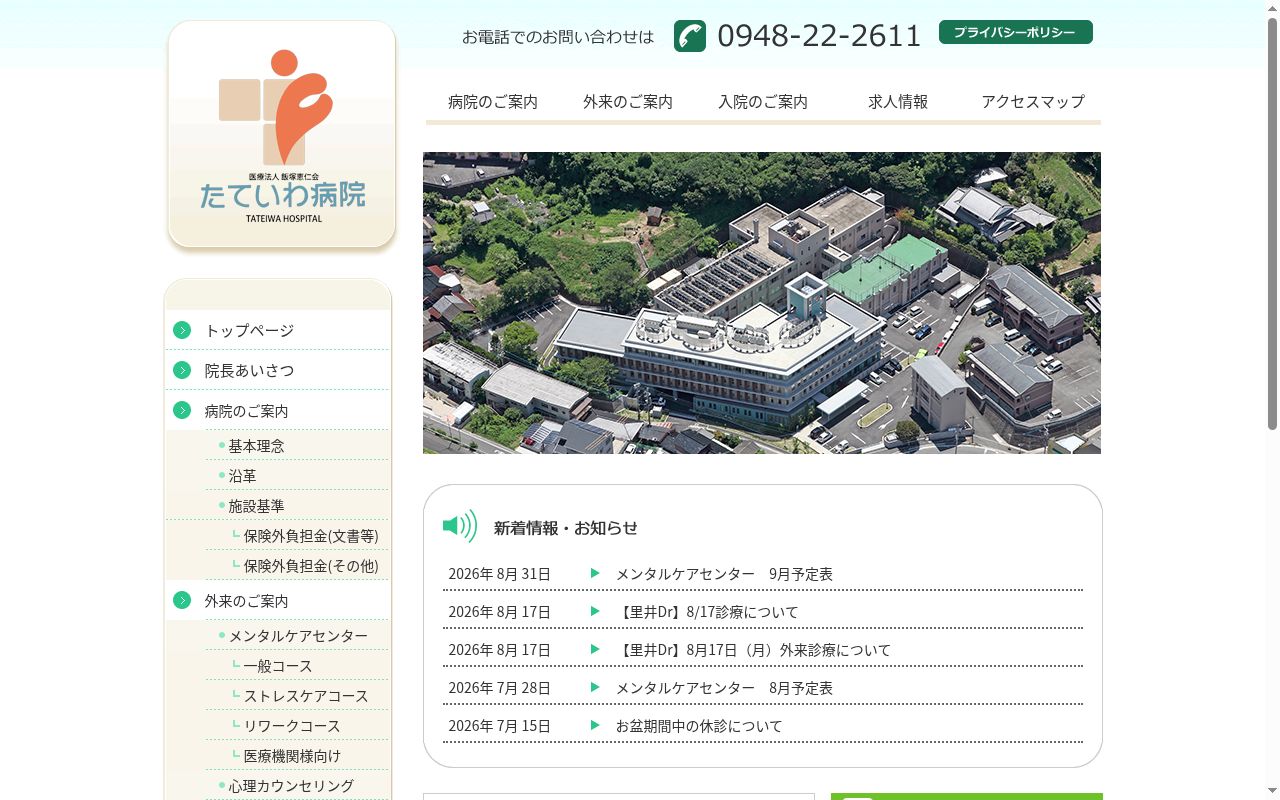
Task: Select 一般コース in the sidebar
Action: 278,666
